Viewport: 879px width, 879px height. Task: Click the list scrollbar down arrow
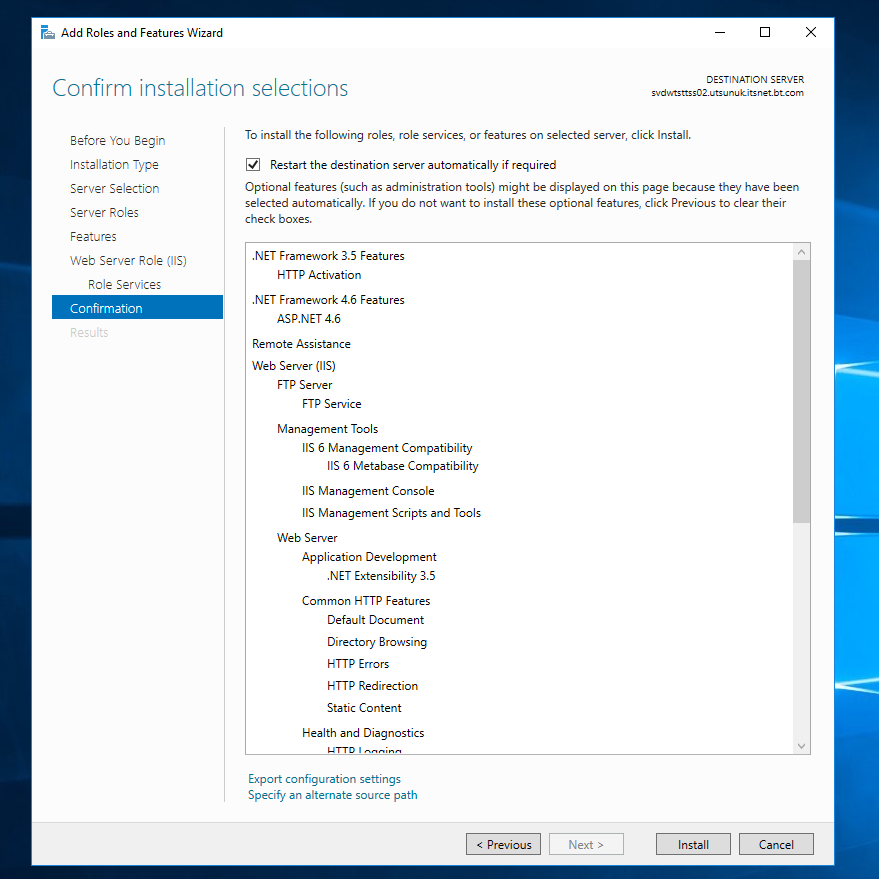[x=802, y=746]
